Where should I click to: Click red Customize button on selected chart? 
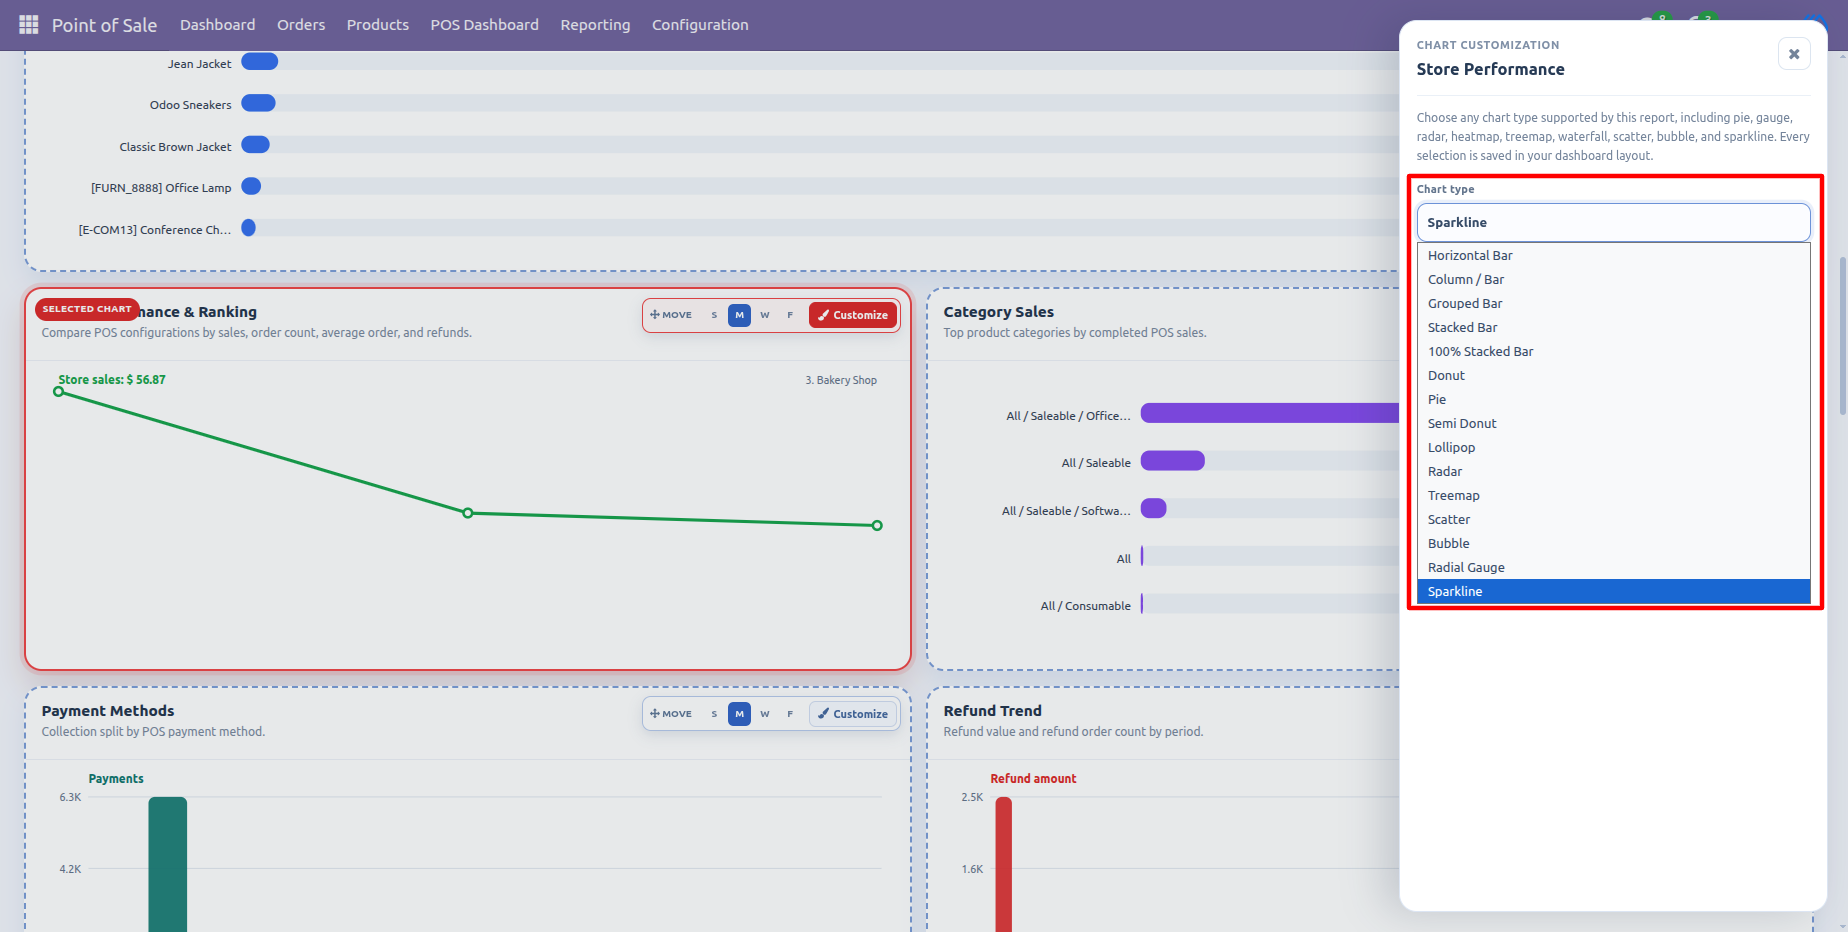[x=853, y=315]
